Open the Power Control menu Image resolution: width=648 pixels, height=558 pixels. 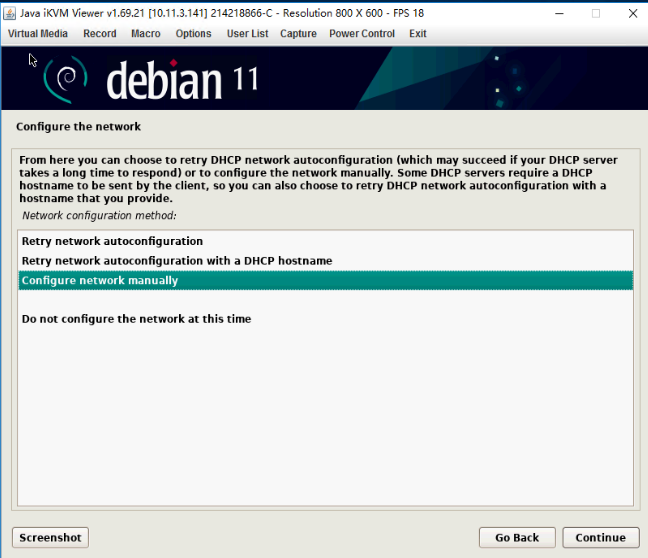point(362,33)
